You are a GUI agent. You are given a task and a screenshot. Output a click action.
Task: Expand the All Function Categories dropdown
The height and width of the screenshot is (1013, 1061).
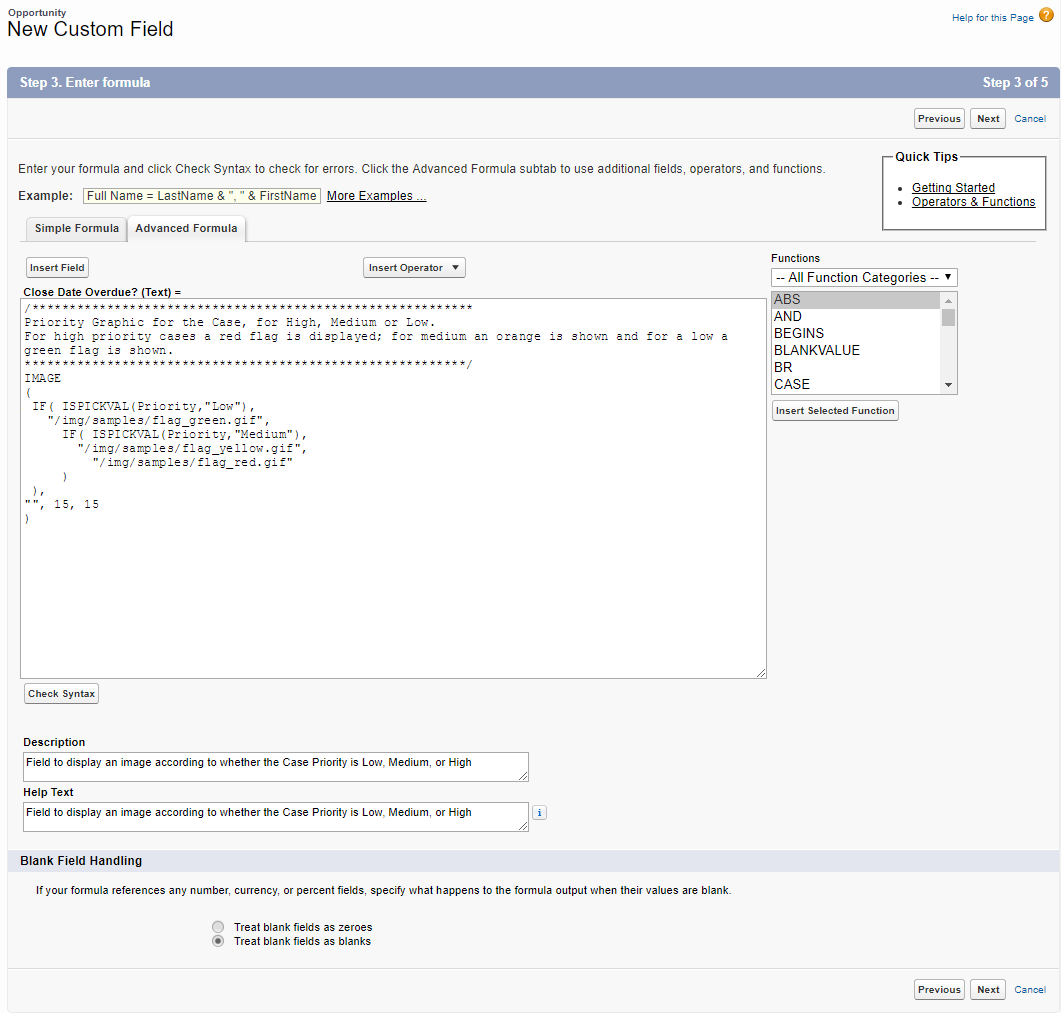coord(864,278)
